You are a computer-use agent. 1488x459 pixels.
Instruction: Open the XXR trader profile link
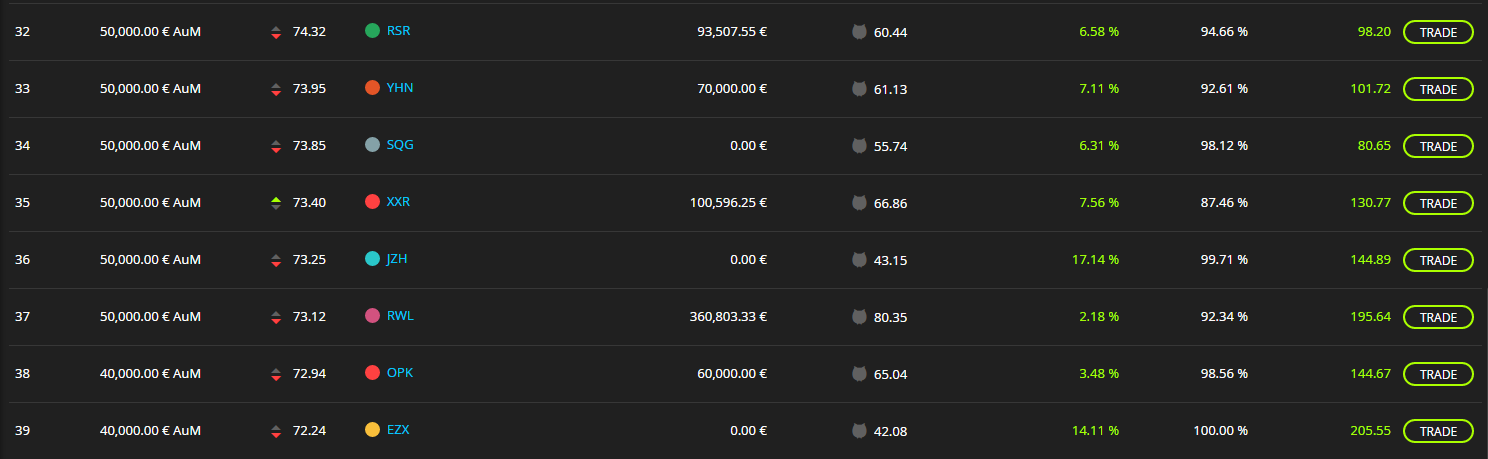(x=398, y=202)
